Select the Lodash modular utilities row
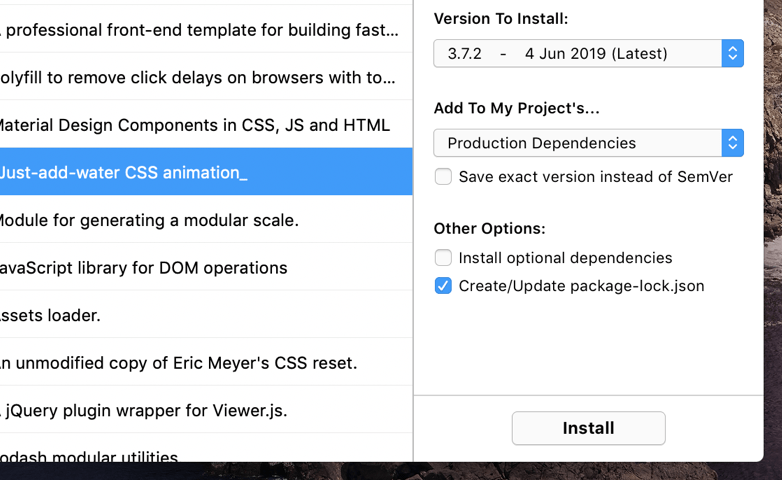The image size is (782, 480). click(206, 448)
